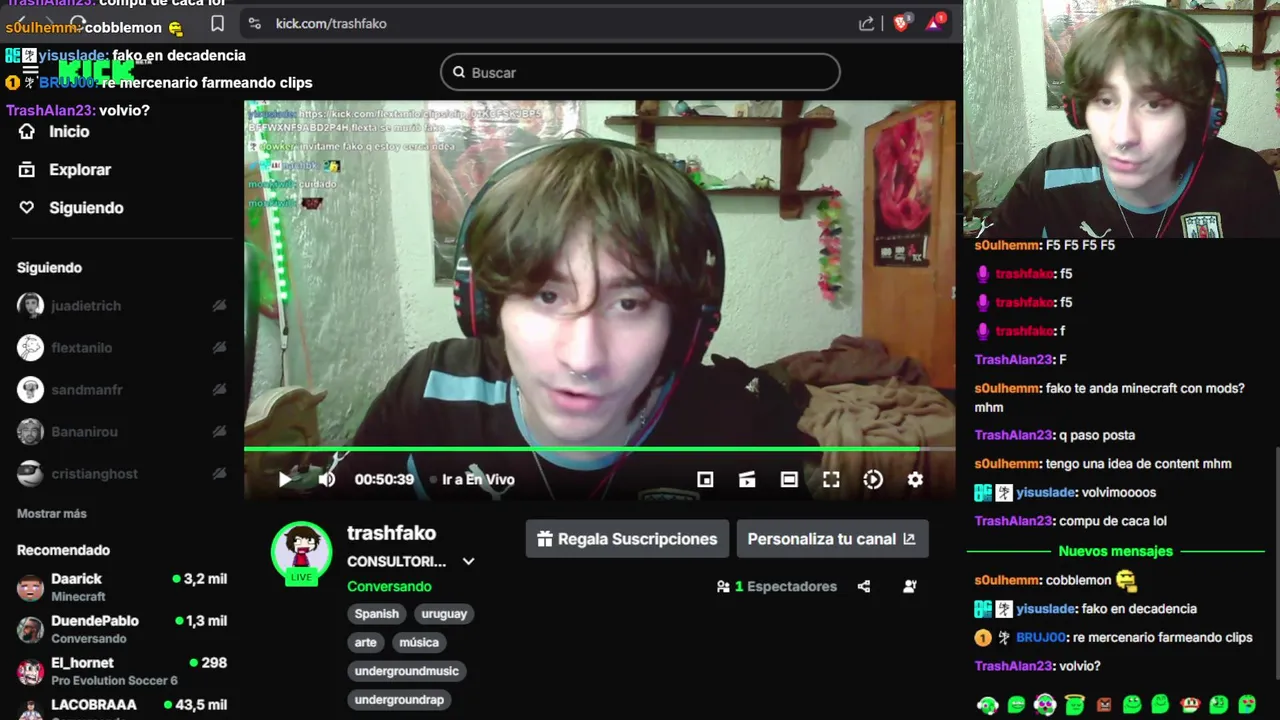
Task: Click the Buscar search field
Action: tap(640, 72)
